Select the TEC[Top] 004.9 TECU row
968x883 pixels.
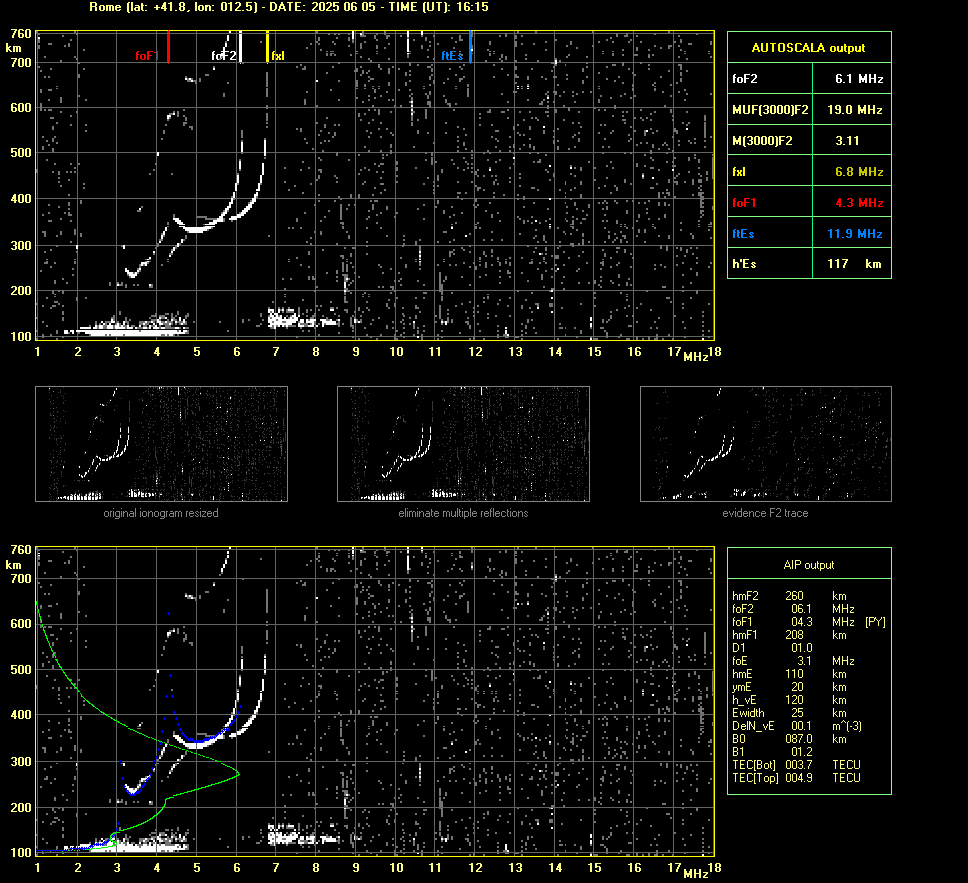796,777
